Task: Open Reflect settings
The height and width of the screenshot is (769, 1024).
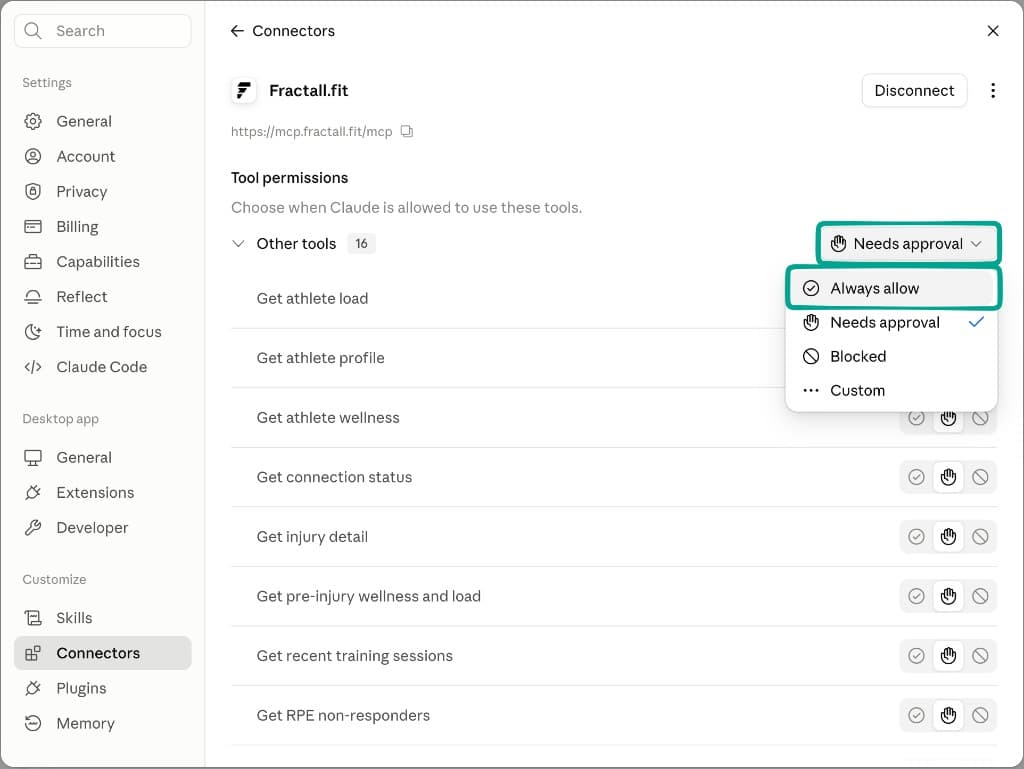Action: (103, 297)
